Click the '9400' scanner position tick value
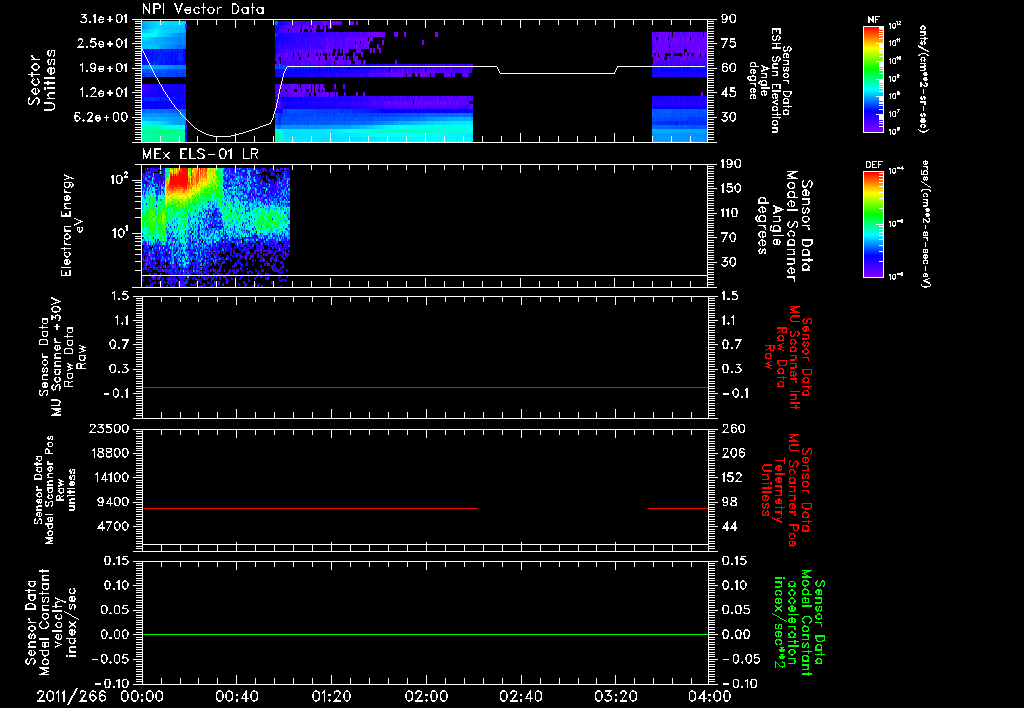Screen dimensions: 1024x708 click(114, 502)
